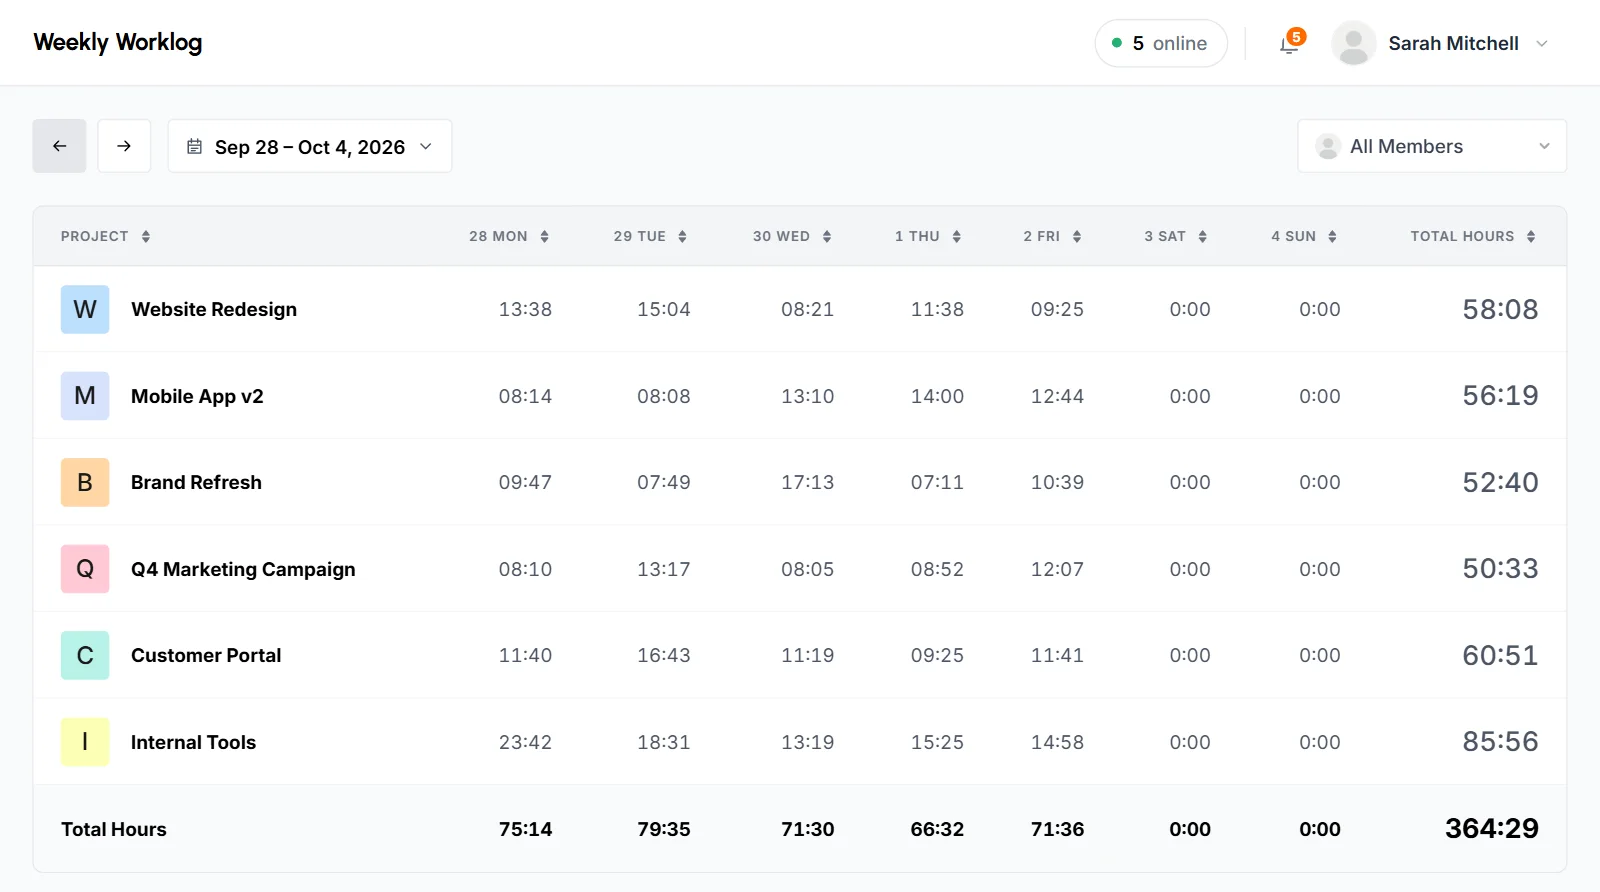
Task: Click the 5 online status pill
Action: pos(1161,44)
